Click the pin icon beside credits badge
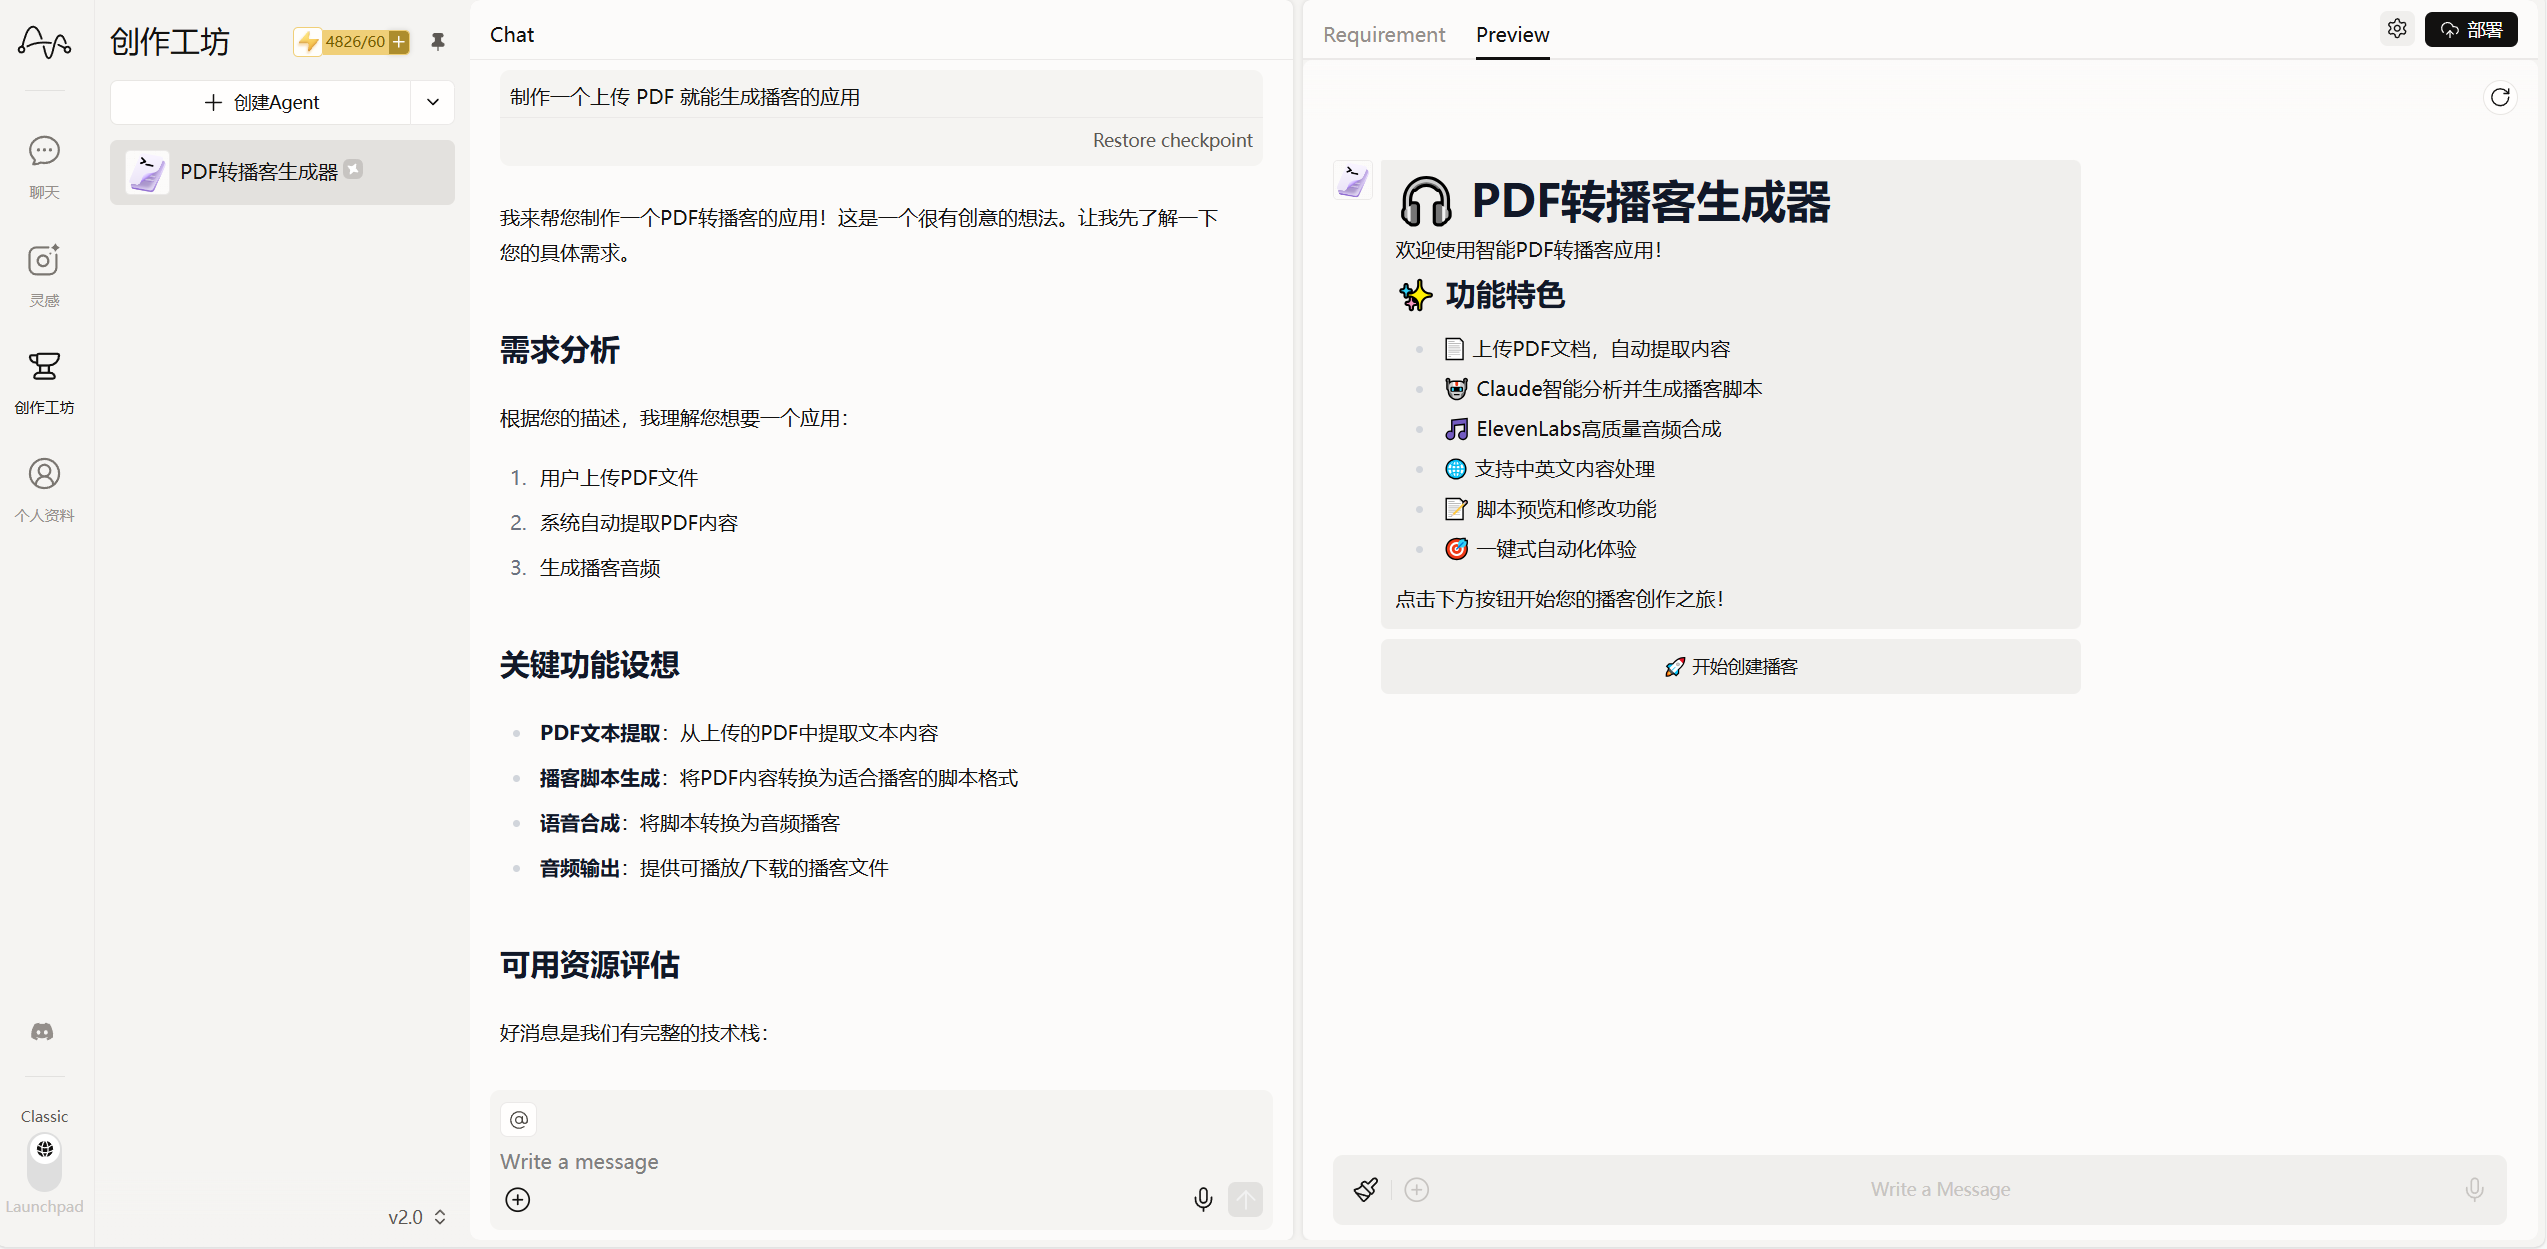 438,41
